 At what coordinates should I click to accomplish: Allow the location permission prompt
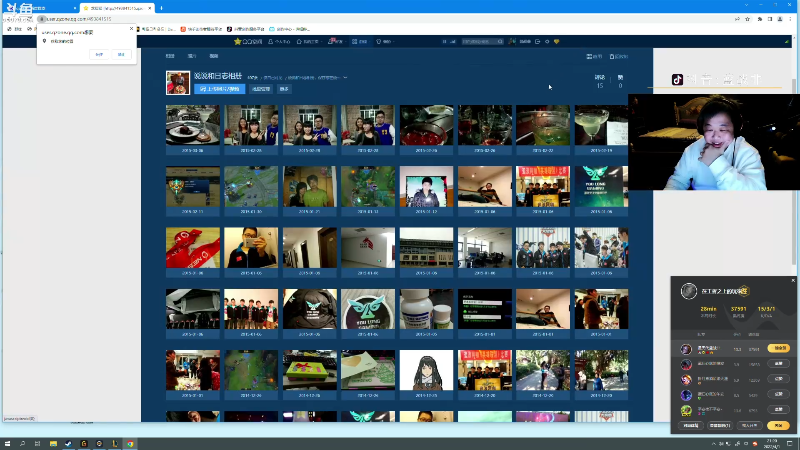pyautogui.click(x=99, y=55)
